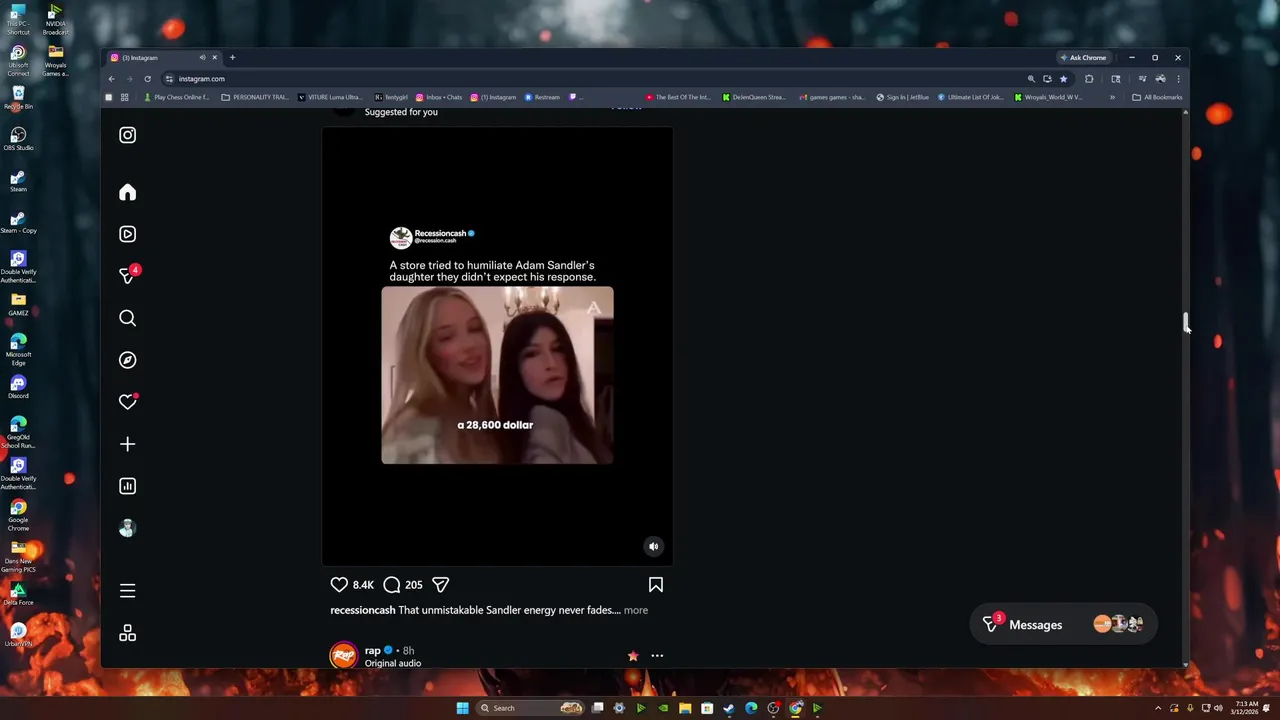The image size is (1280, 720).
Task: Bookmark this page with star icon
Action: [x=1063, y=79]
